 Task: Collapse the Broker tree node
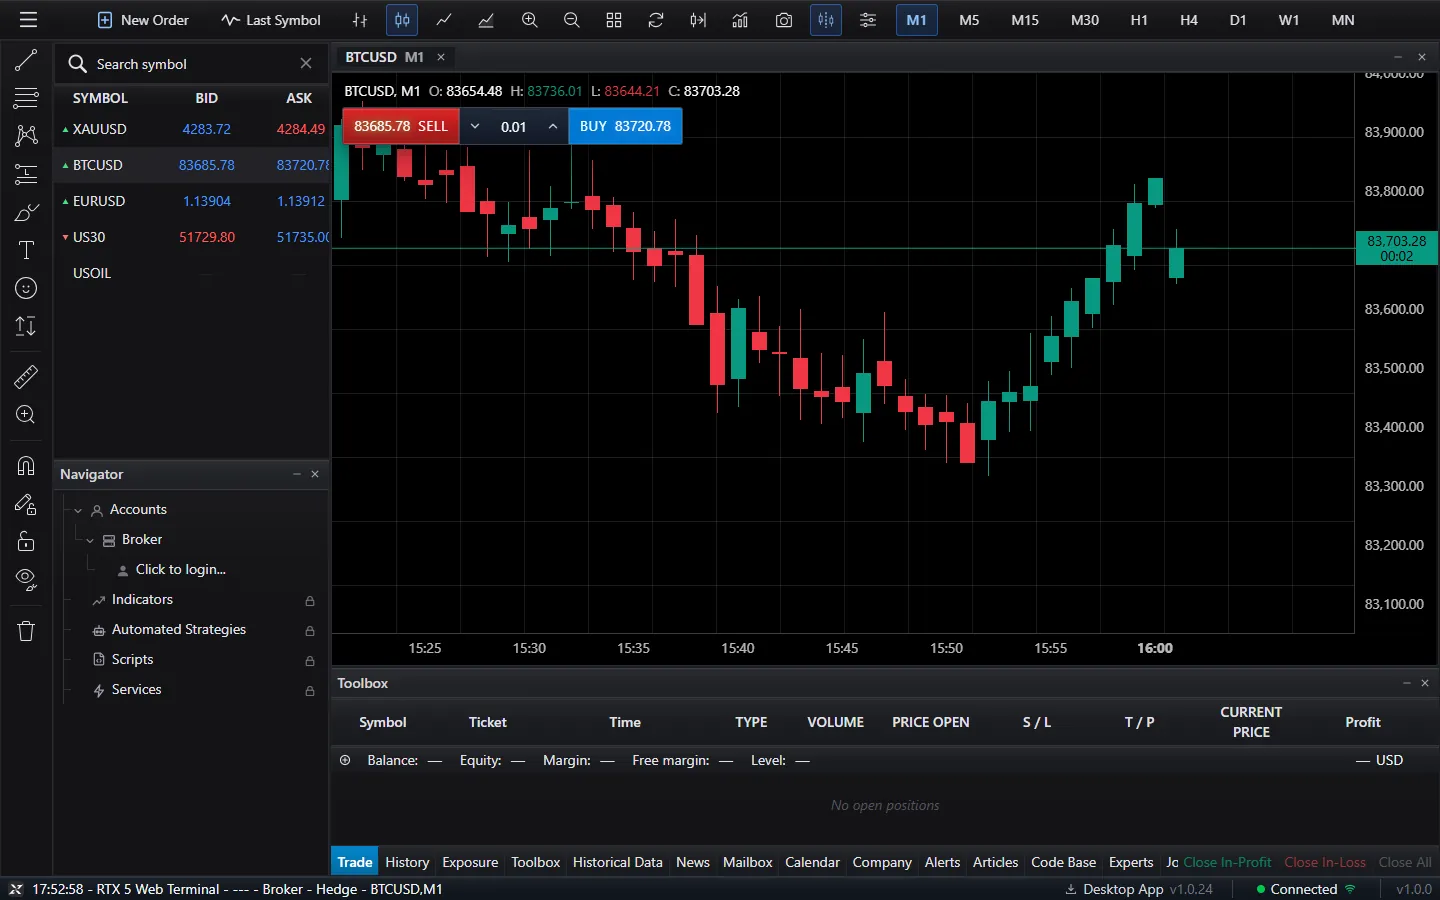click(90, 540)
